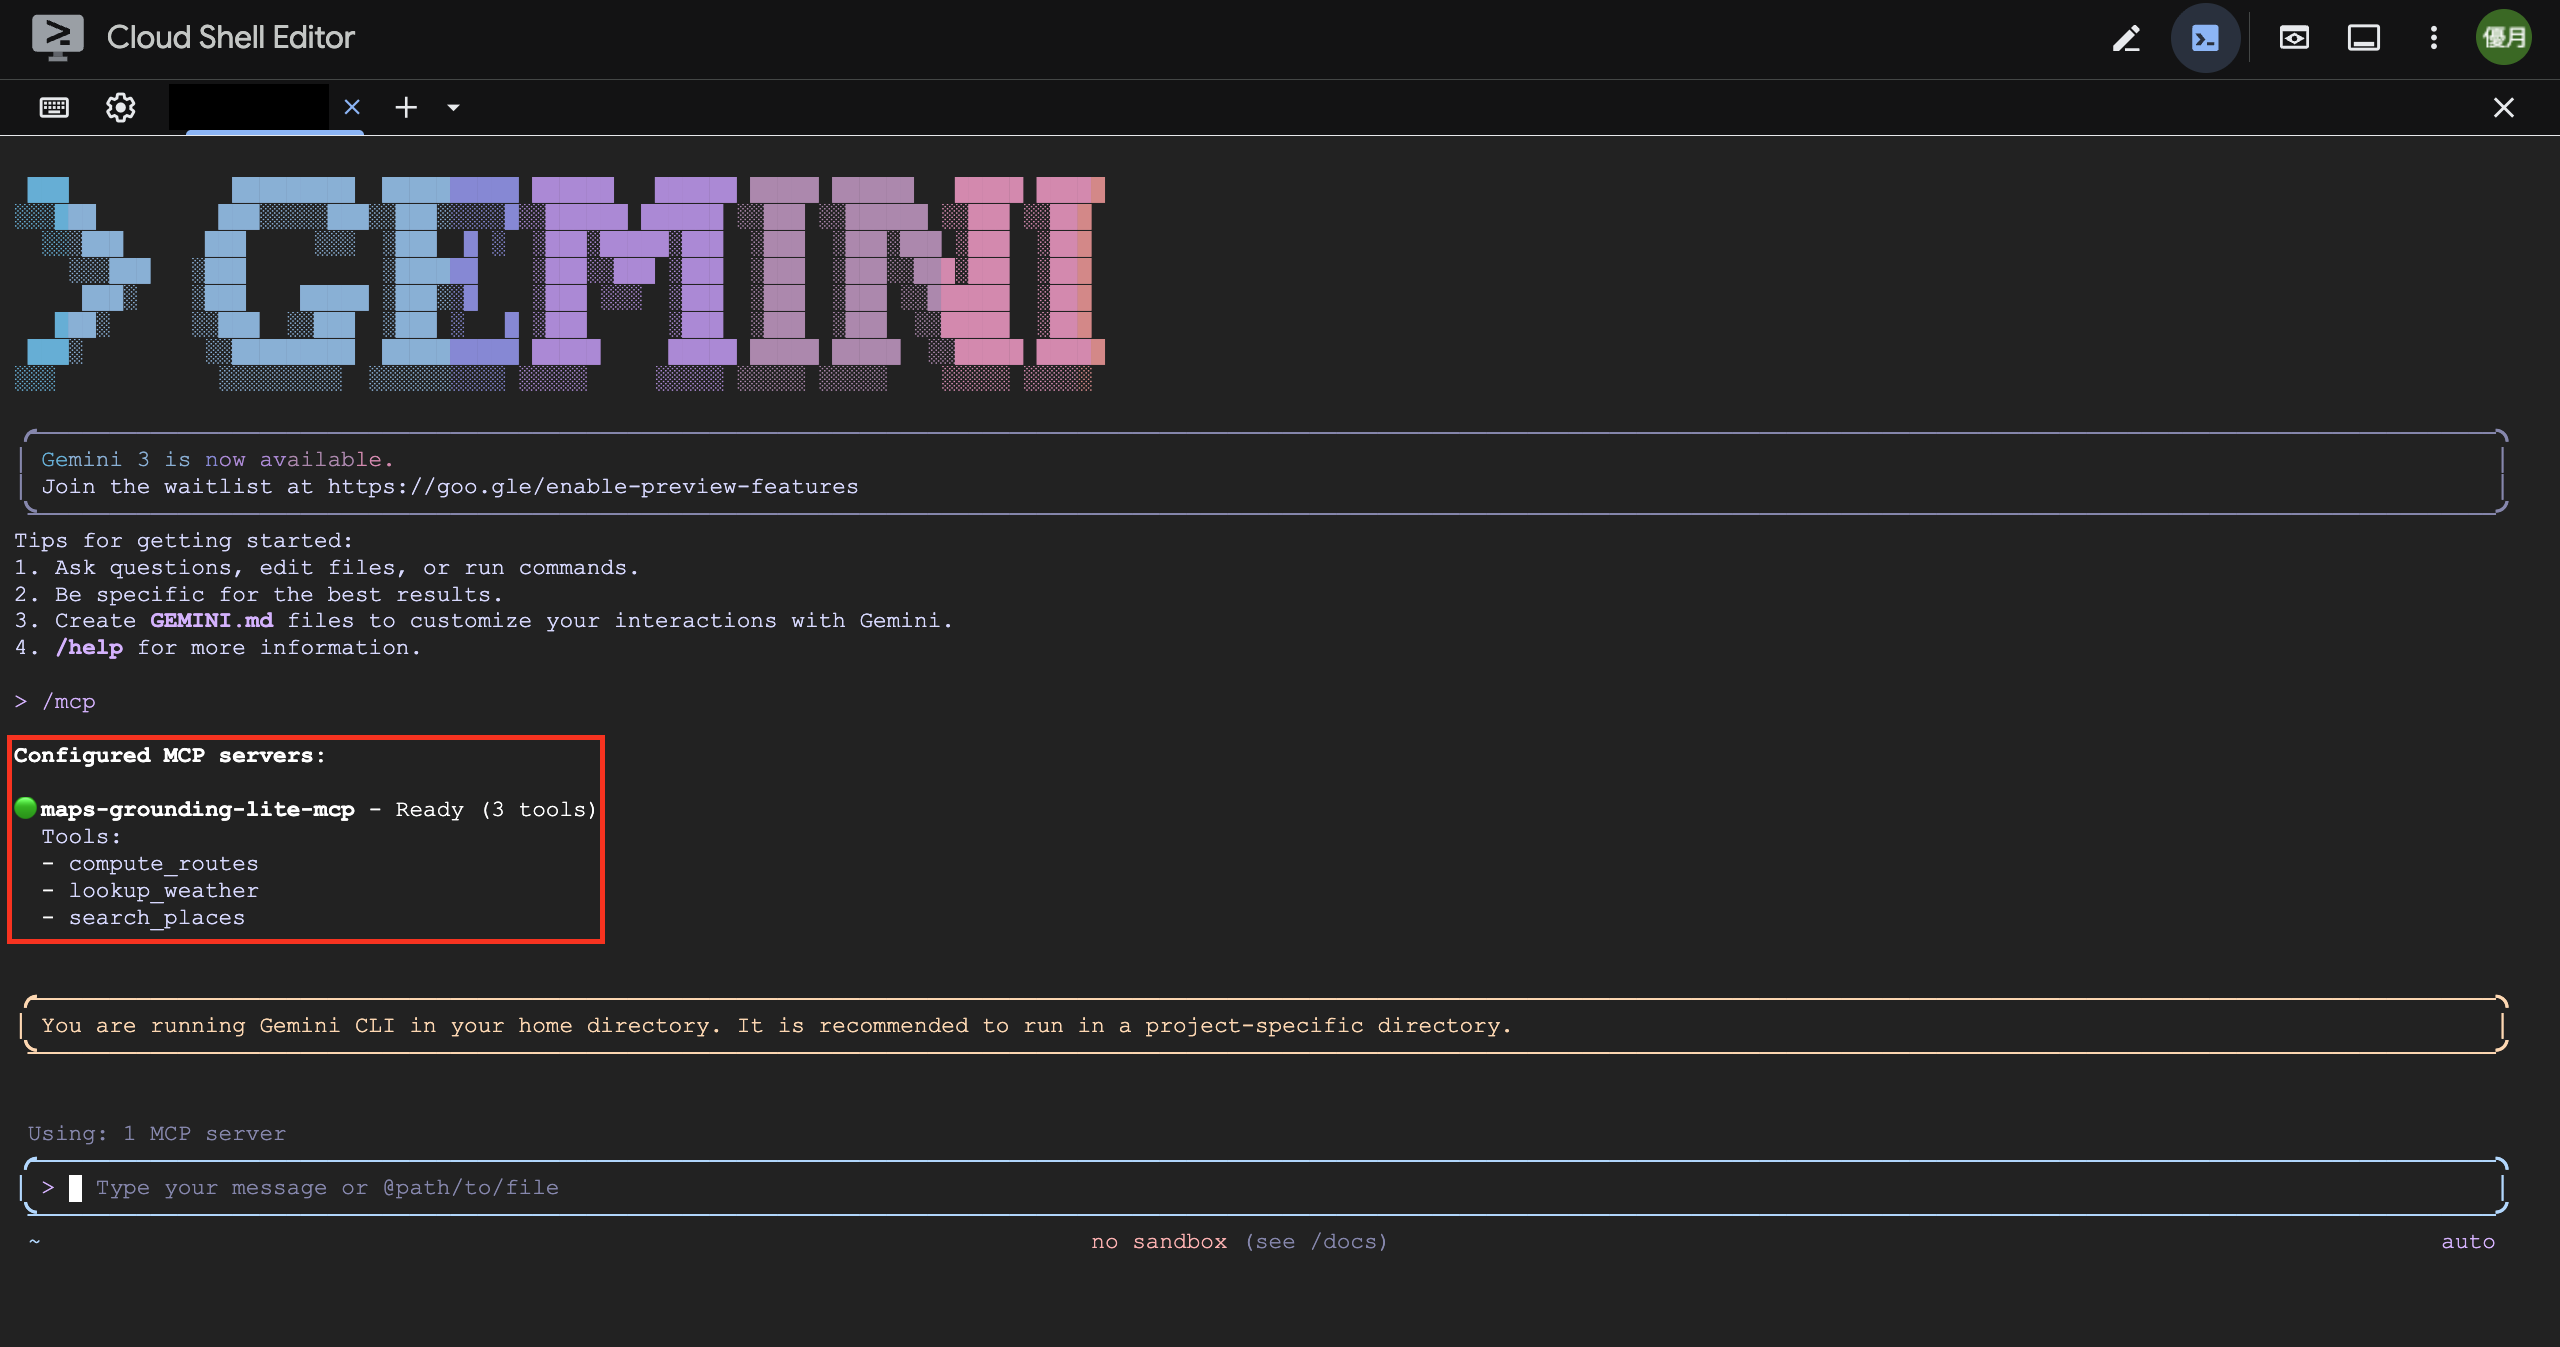The image size is (2560, 1347).
Task: Click the /help command text
Action: (x=89, y=648)
